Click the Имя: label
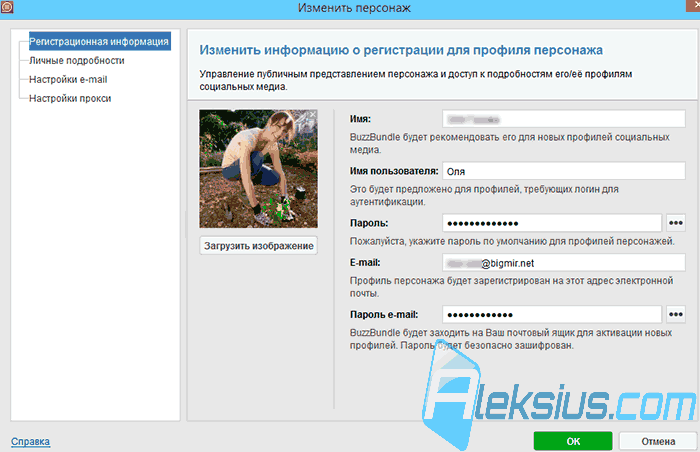The image size is (700, 452). pyautogui.click(x=360, y=119)
